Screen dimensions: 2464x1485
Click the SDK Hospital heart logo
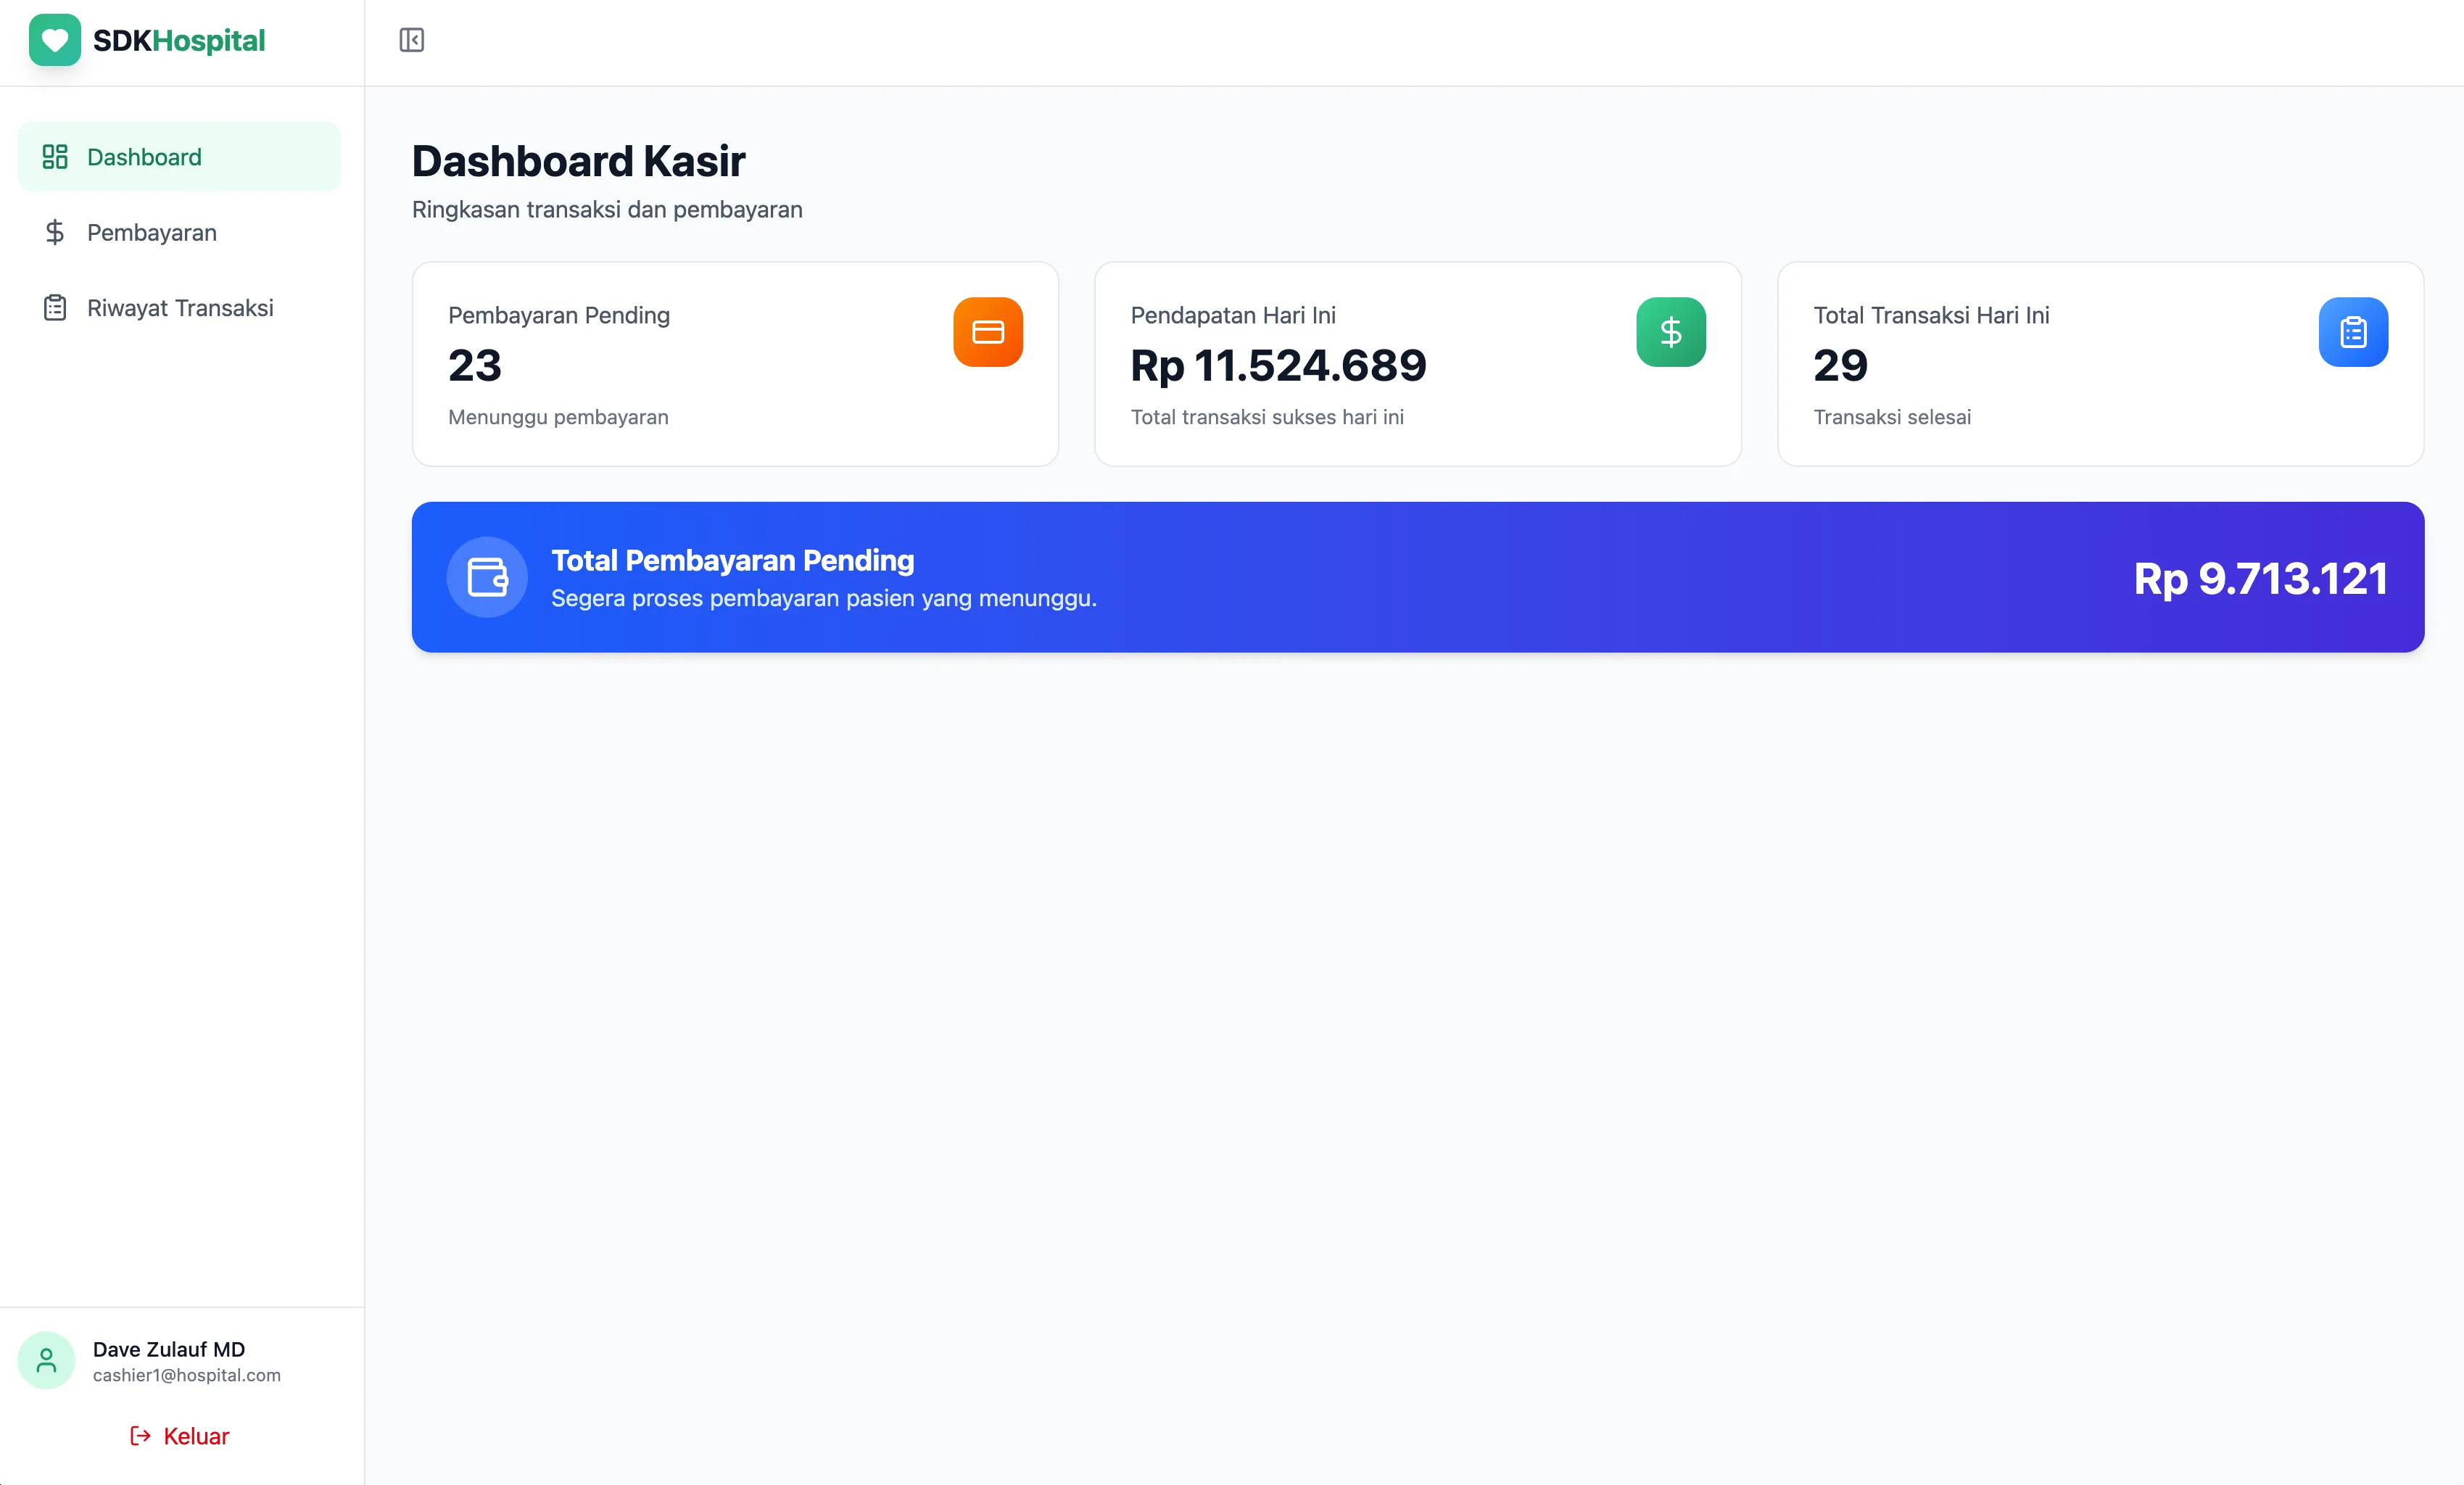(55, 40)
